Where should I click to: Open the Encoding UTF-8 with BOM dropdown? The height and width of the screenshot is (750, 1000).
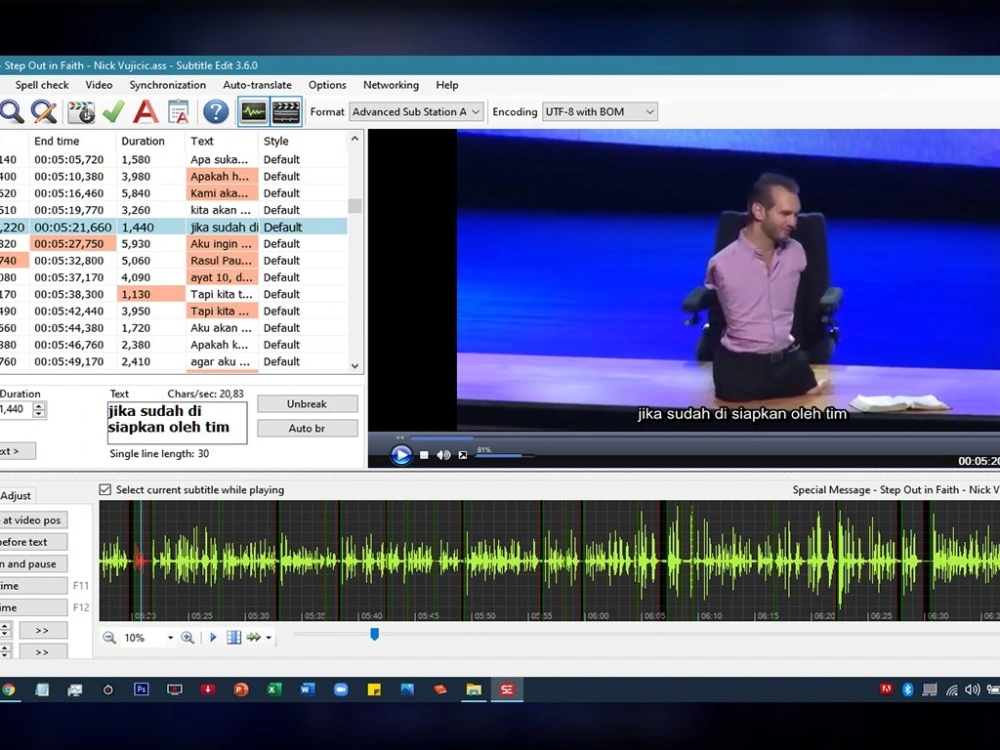pos(599,112)
